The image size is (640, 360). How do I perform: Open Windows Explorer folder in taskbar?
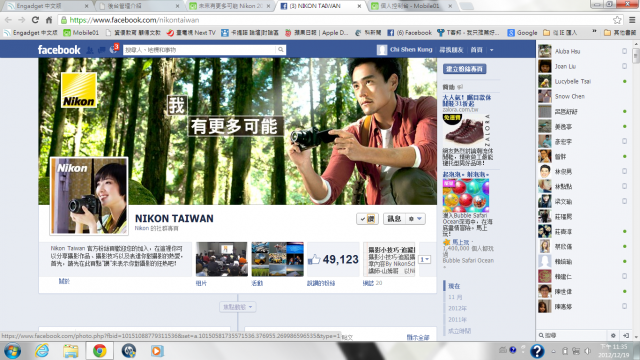pyautogui.click(x=70, y=351)
